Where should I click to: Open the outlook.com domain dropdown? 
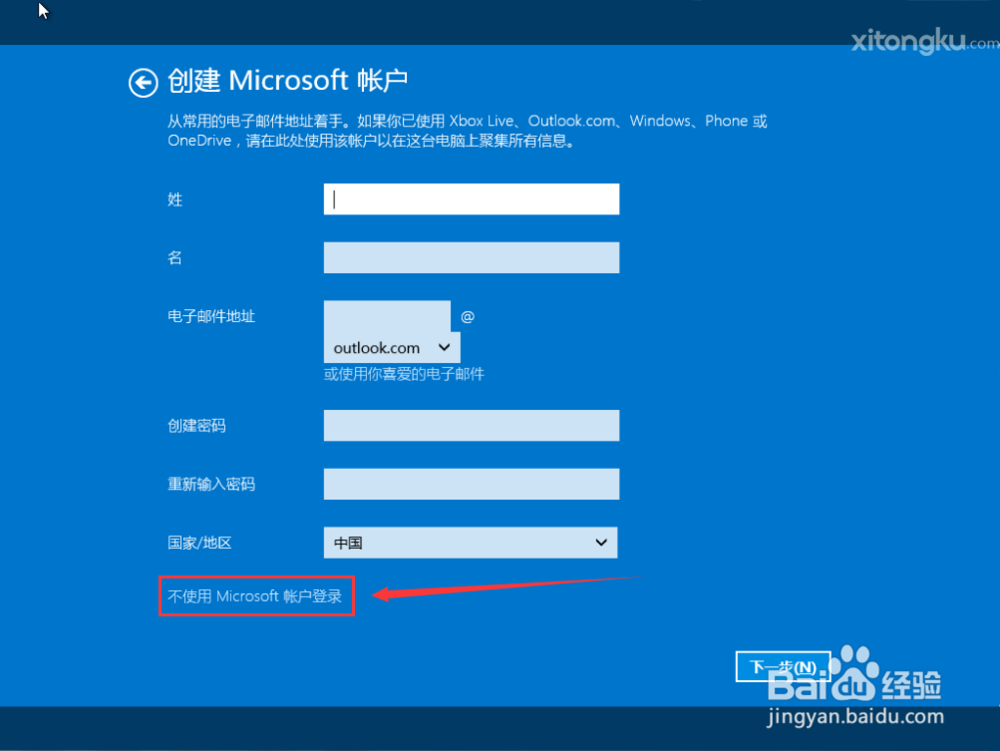(392, 347)
